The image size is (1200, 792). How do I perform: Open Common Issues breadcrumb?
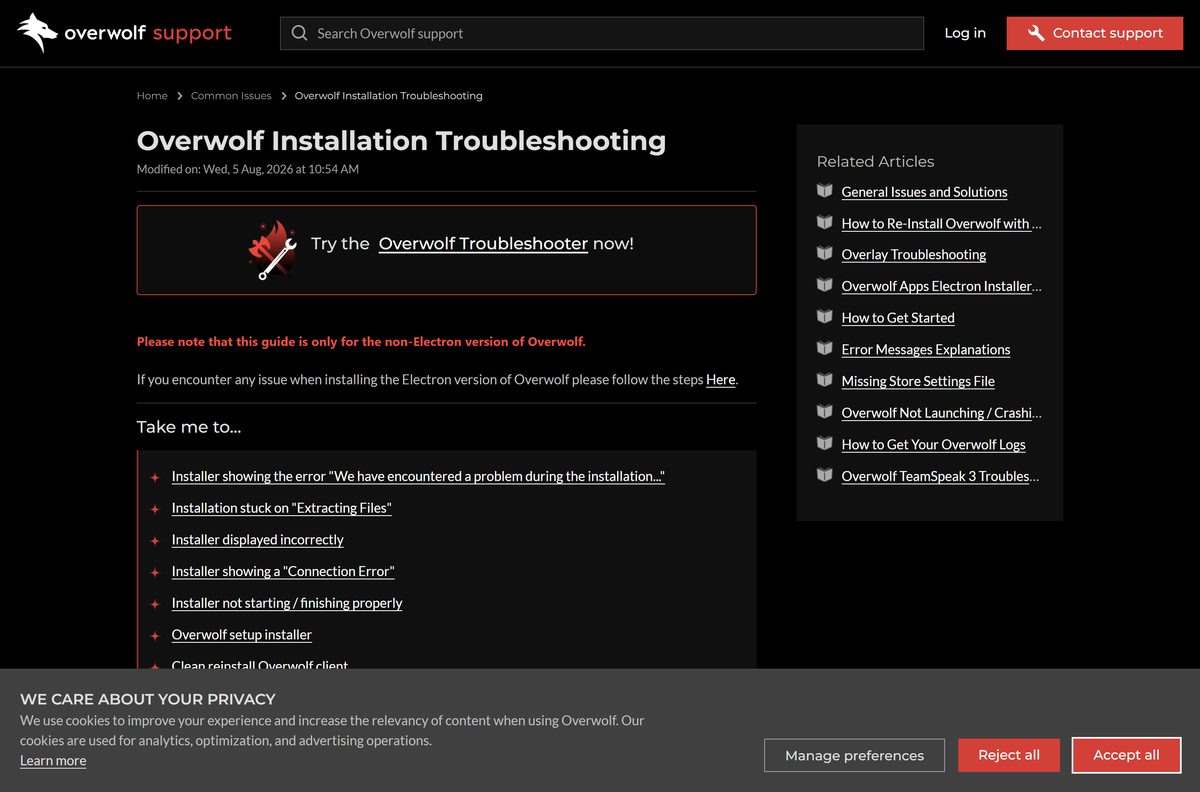coord(231,96)
